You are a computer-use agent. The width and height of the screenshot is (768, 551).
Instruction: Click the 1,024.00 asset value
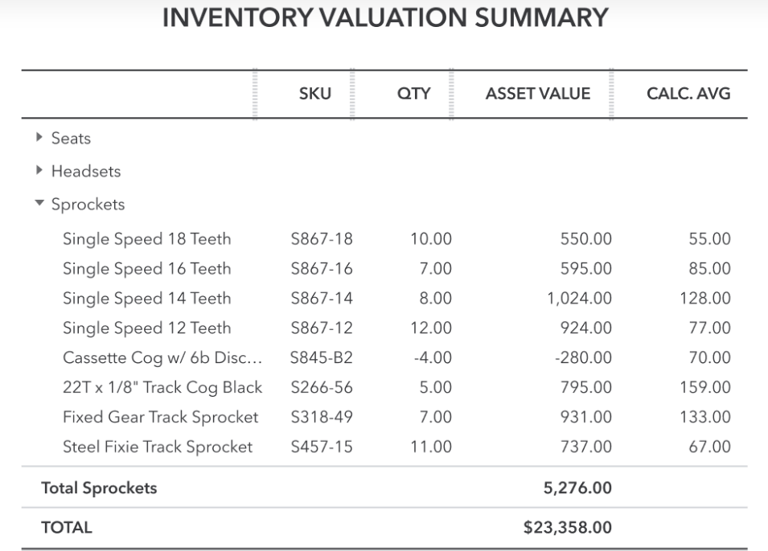(x=579, y=298)
